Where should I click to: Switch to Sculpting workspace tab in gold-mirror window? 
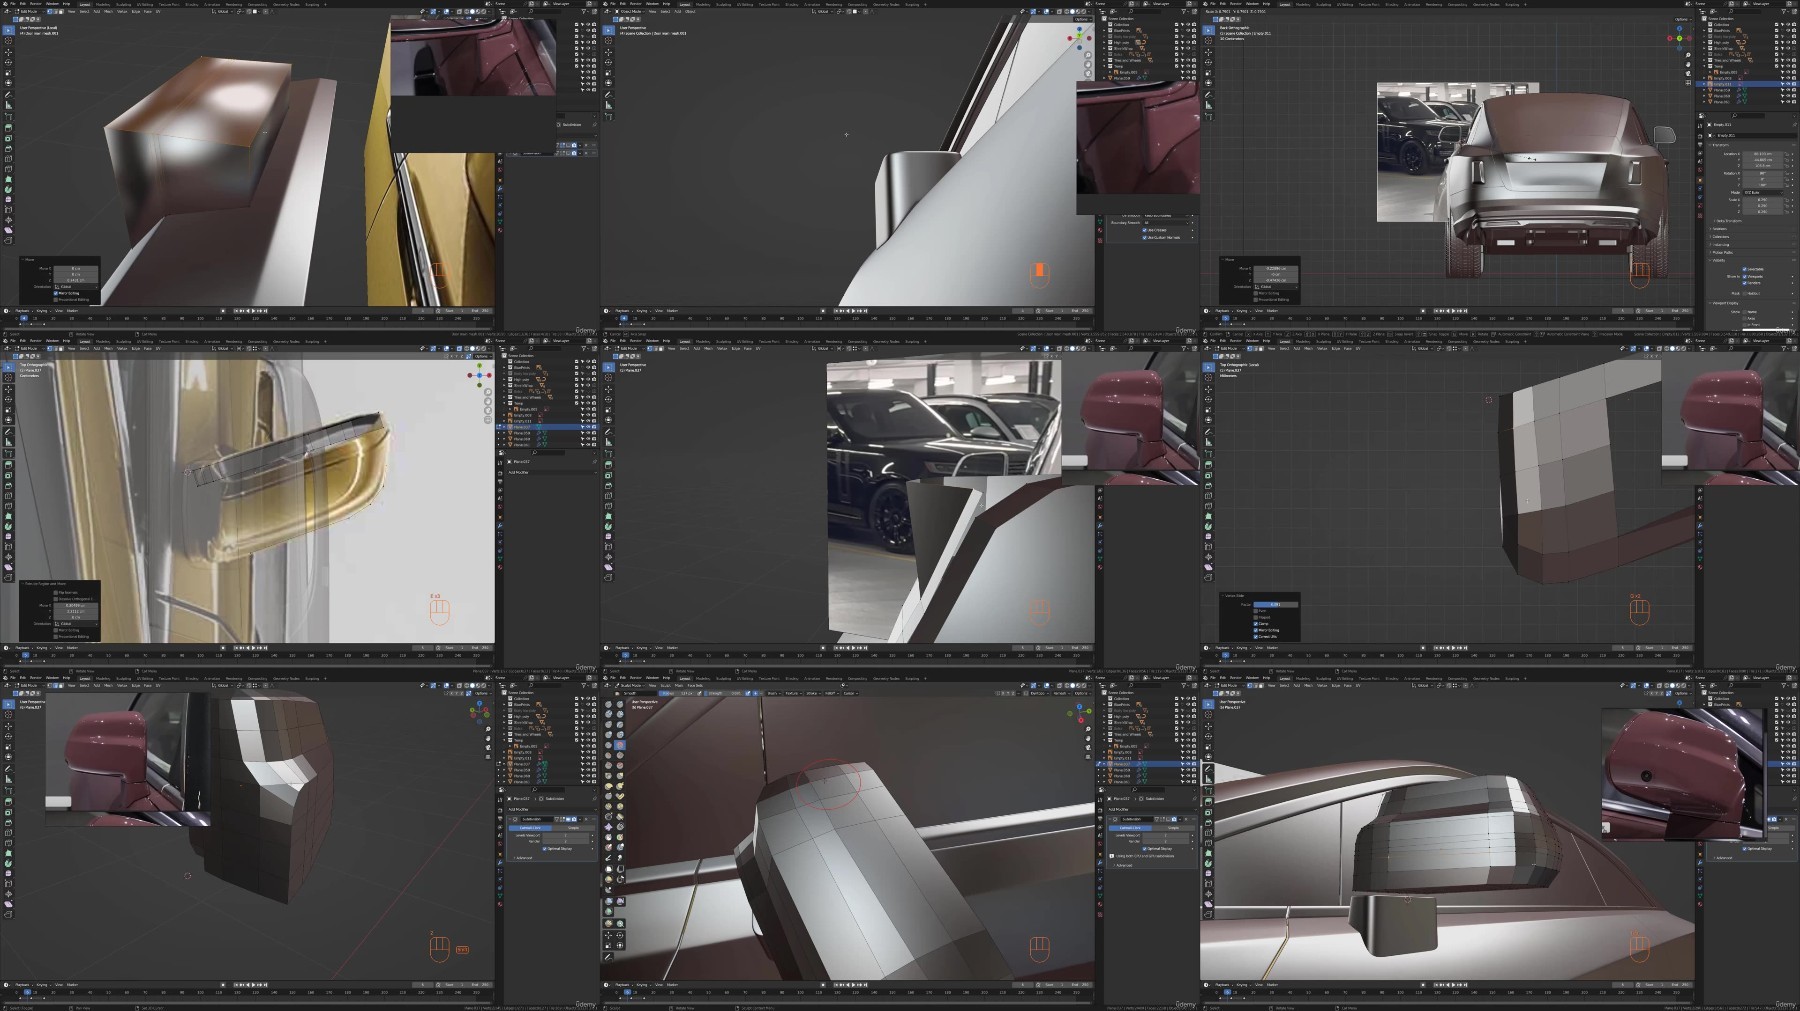coord(123,341)
